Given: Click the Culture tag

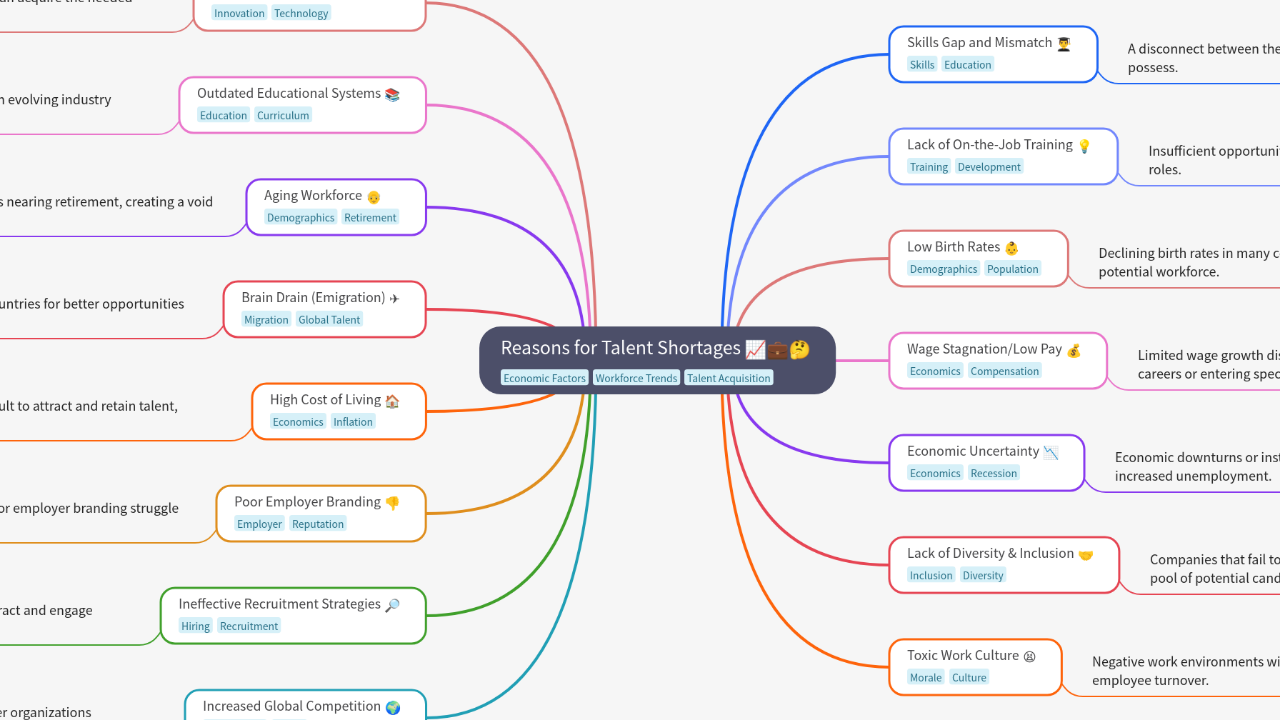Looking at the screenshot, I should click(x=969, y=677).
